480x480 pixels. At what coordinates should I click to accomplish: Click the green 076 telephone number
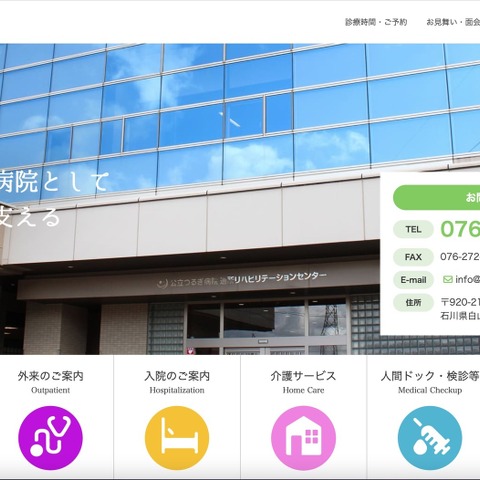pos(460,229)
